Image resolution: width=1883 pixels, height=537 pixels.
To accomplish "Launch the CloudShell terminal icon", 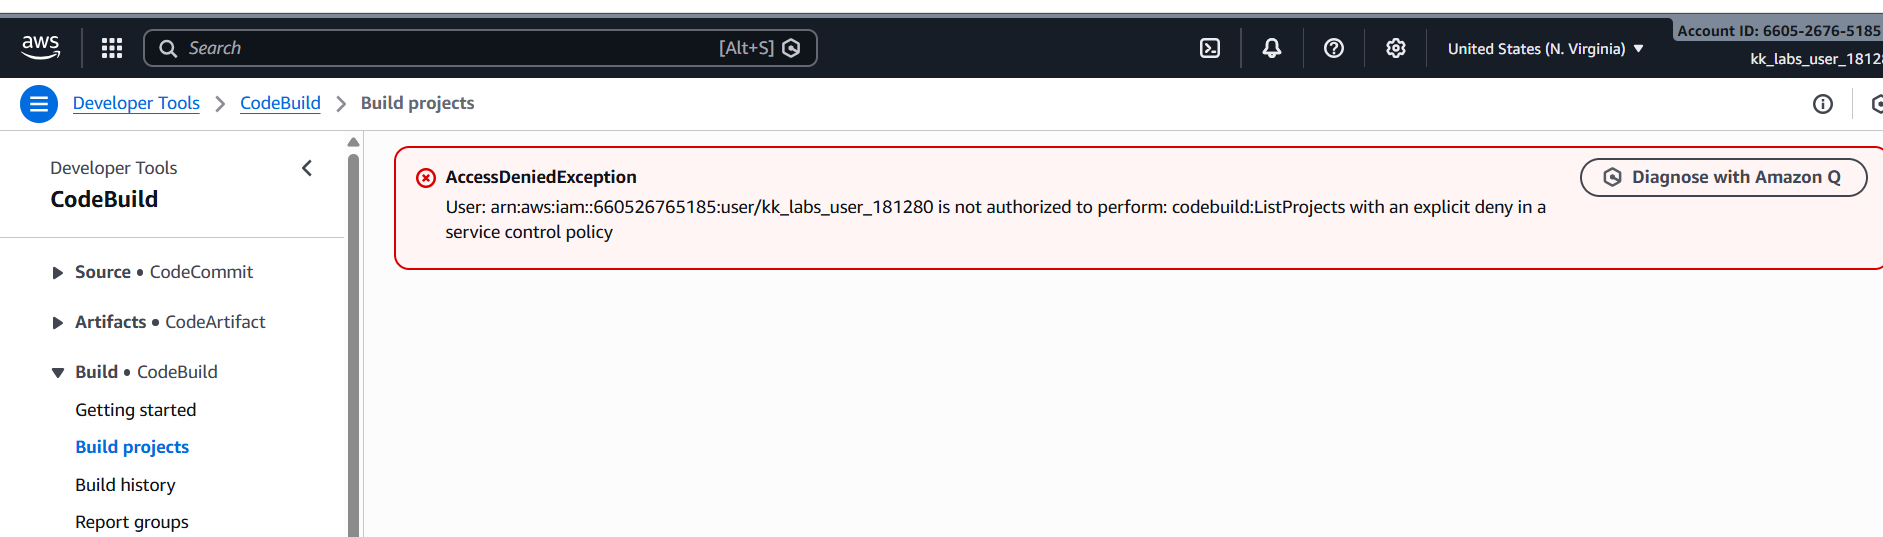I will coord(1210,48).
